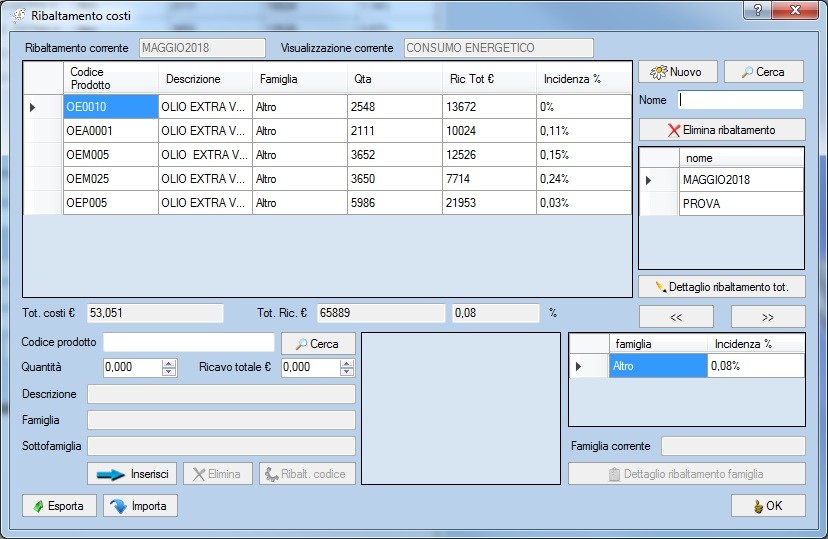The image size is (828, 539).
Task: Click Ribaltamento corrente field MAGGIO2018
Action: (202, 48)
